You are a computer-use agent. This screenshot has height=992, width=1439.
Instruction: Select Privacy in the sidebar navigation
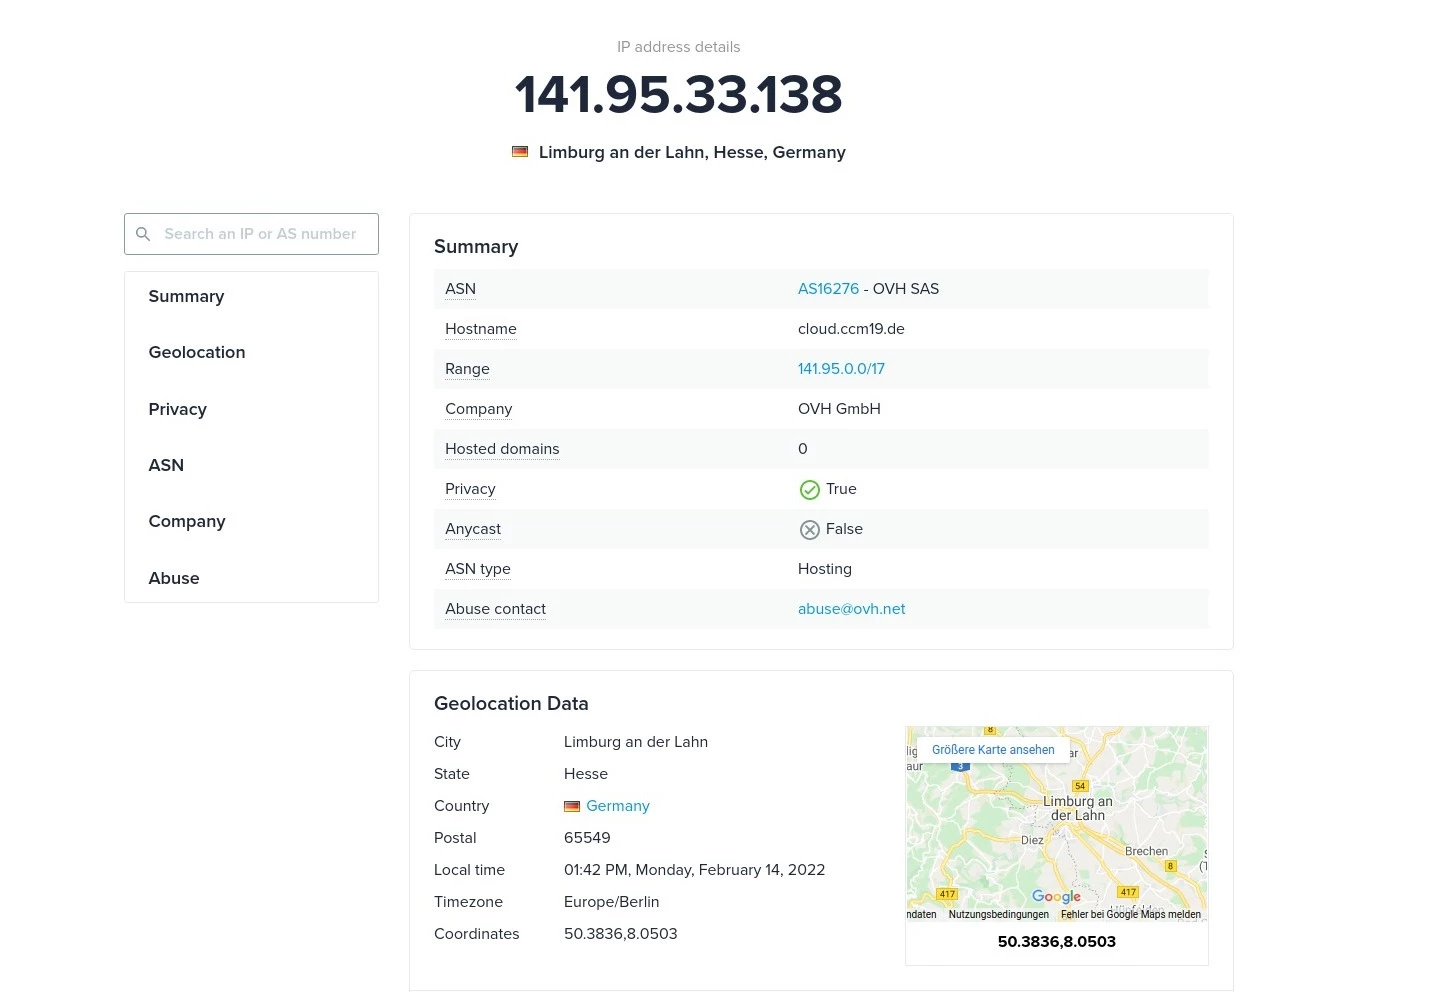tap(178, 409)
